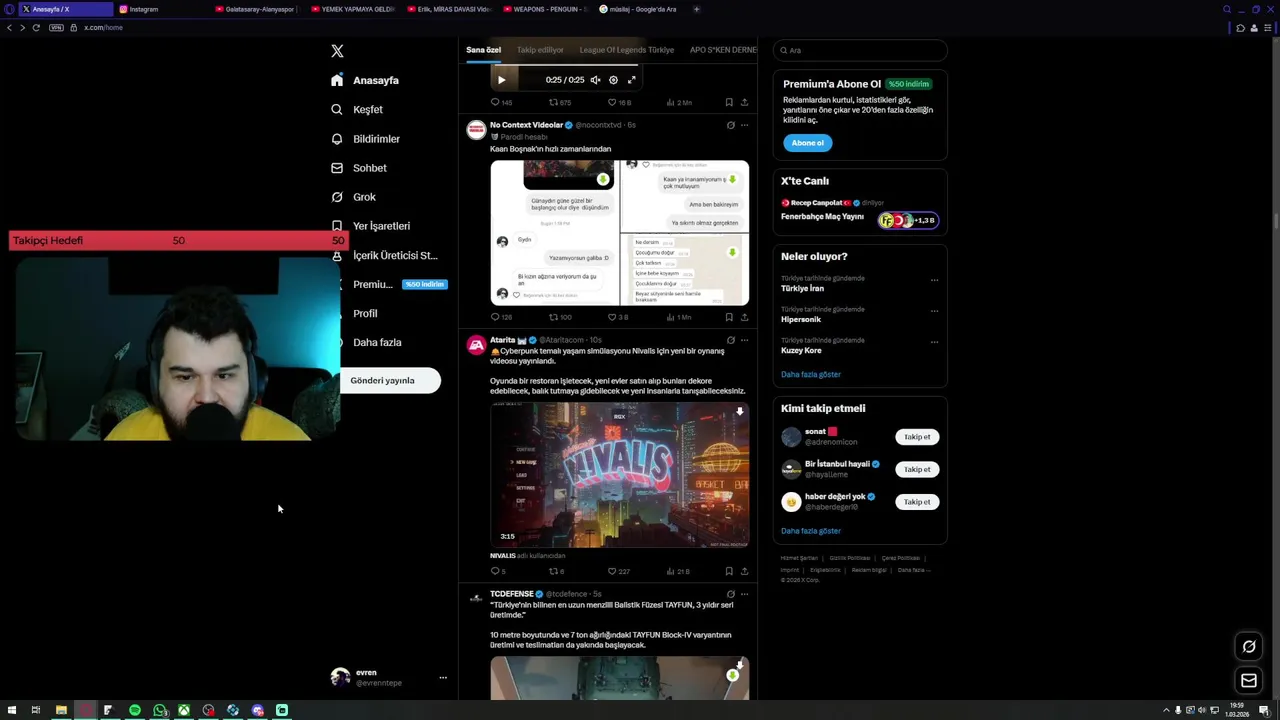The height and width of the screenshot is (720, 1280).
Task: Share the Atarita Nivalis post
Action: point(744,571)
